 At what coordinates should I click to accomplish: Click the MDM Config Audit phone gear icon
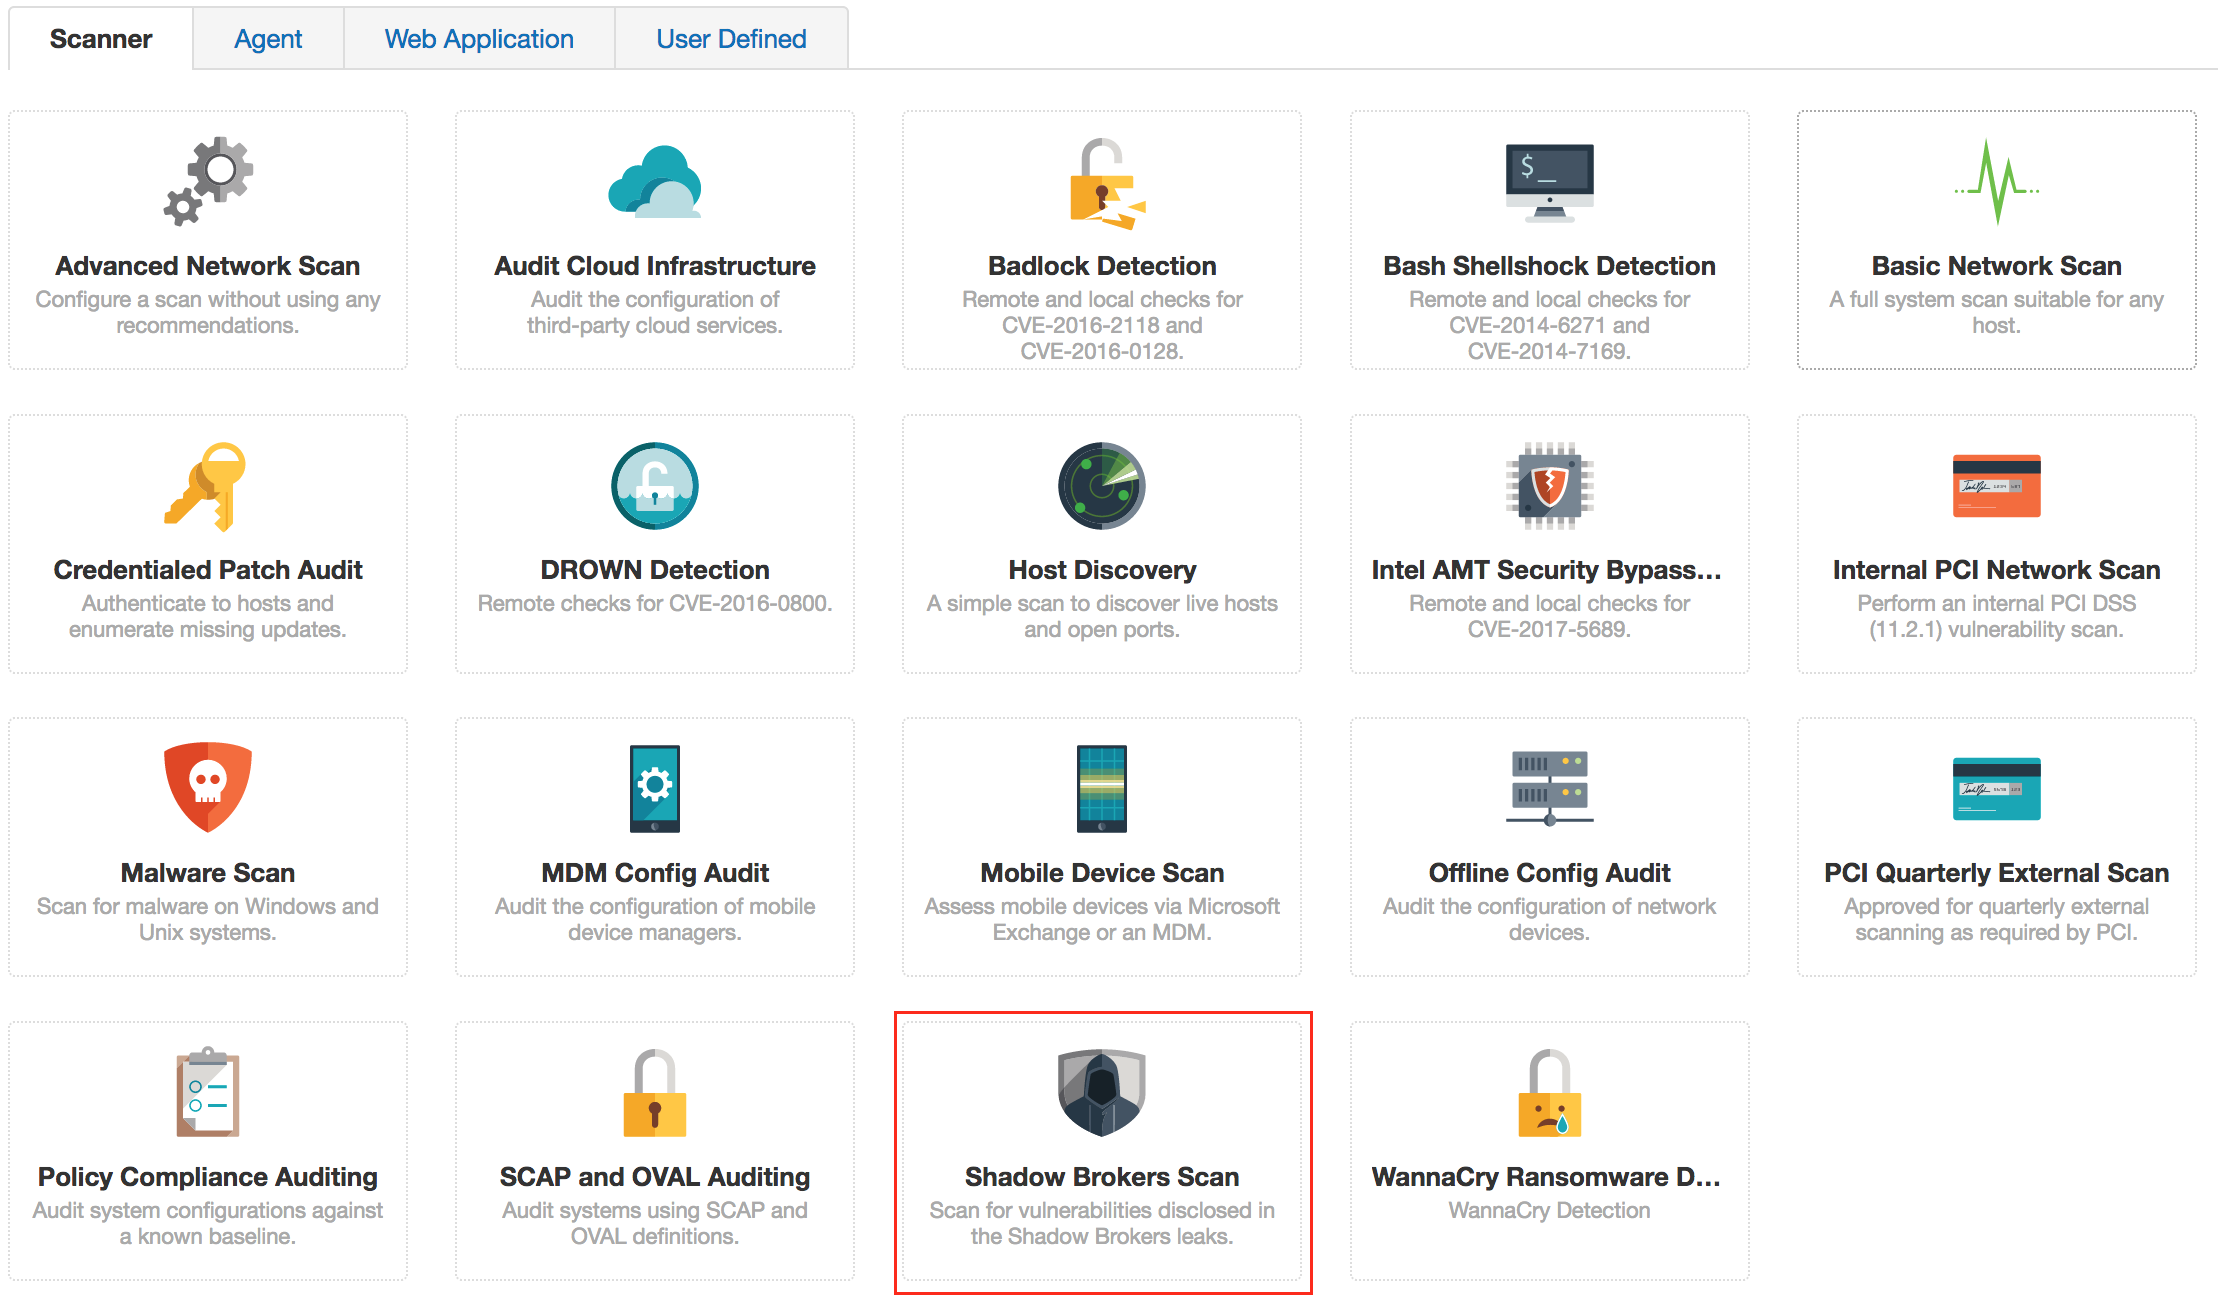pyautogui.click(x=655, y=789)
